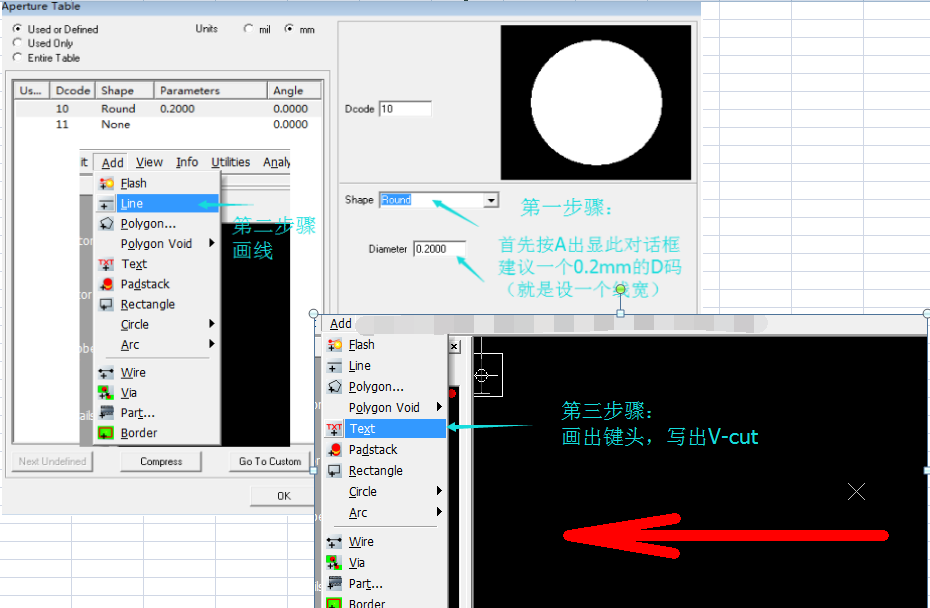Select the Dcode 10 Round table row

click(x=160, y=109)
